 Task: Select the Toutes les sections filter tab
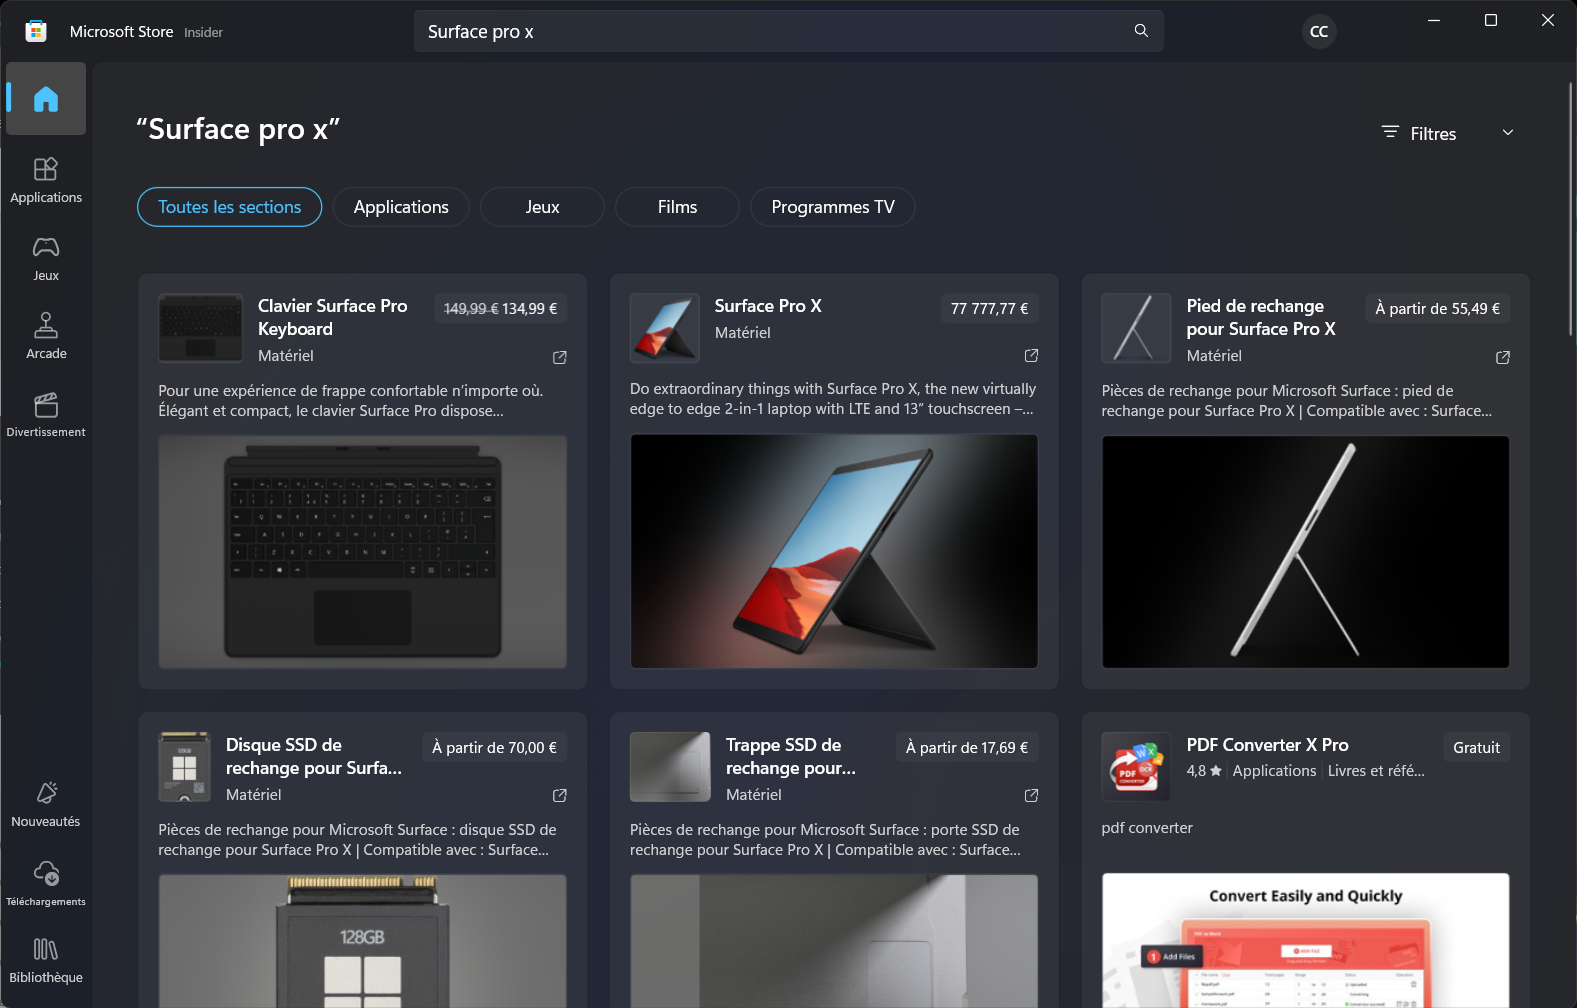(230, 207)
